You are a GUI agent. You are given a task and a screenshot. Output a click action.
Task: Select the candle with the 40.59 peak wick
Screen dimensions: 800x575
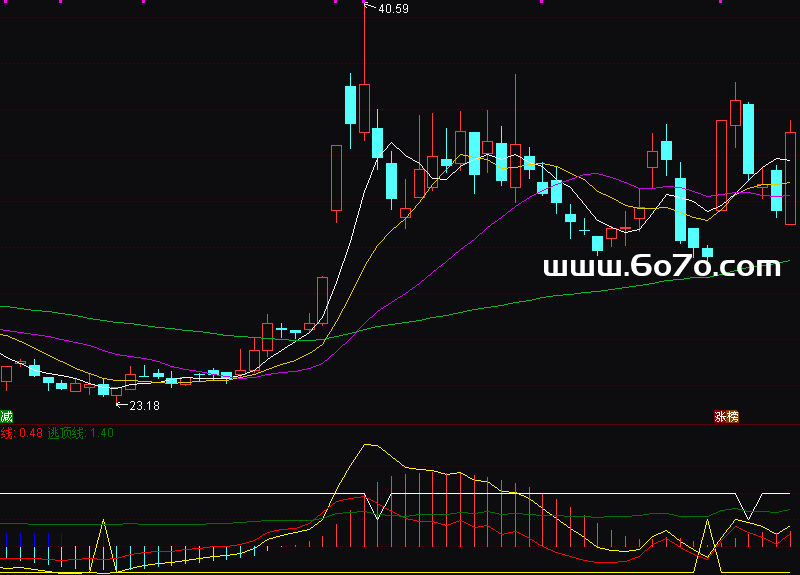tap(364, 108)
